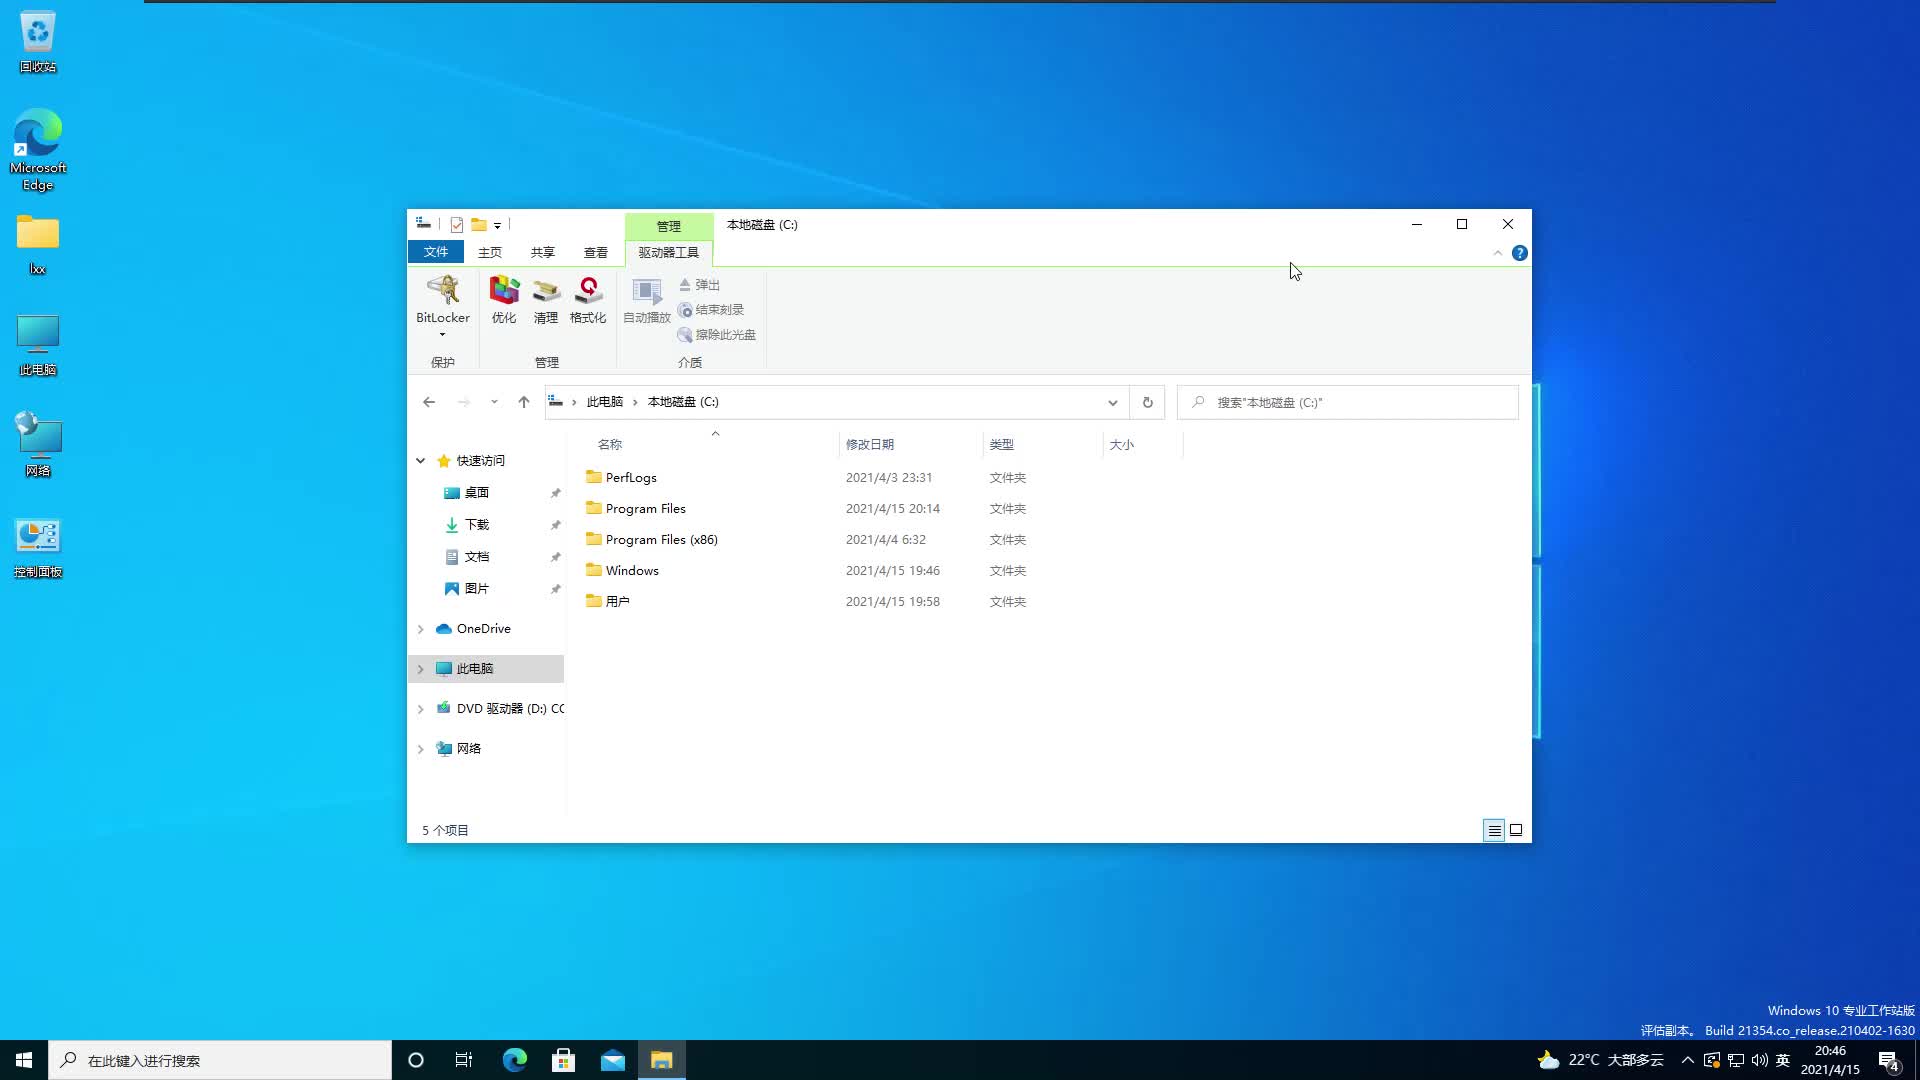Unpin 下载 from Quick access
This screenshot has width=1920, height=1080.
click(556, 524)
